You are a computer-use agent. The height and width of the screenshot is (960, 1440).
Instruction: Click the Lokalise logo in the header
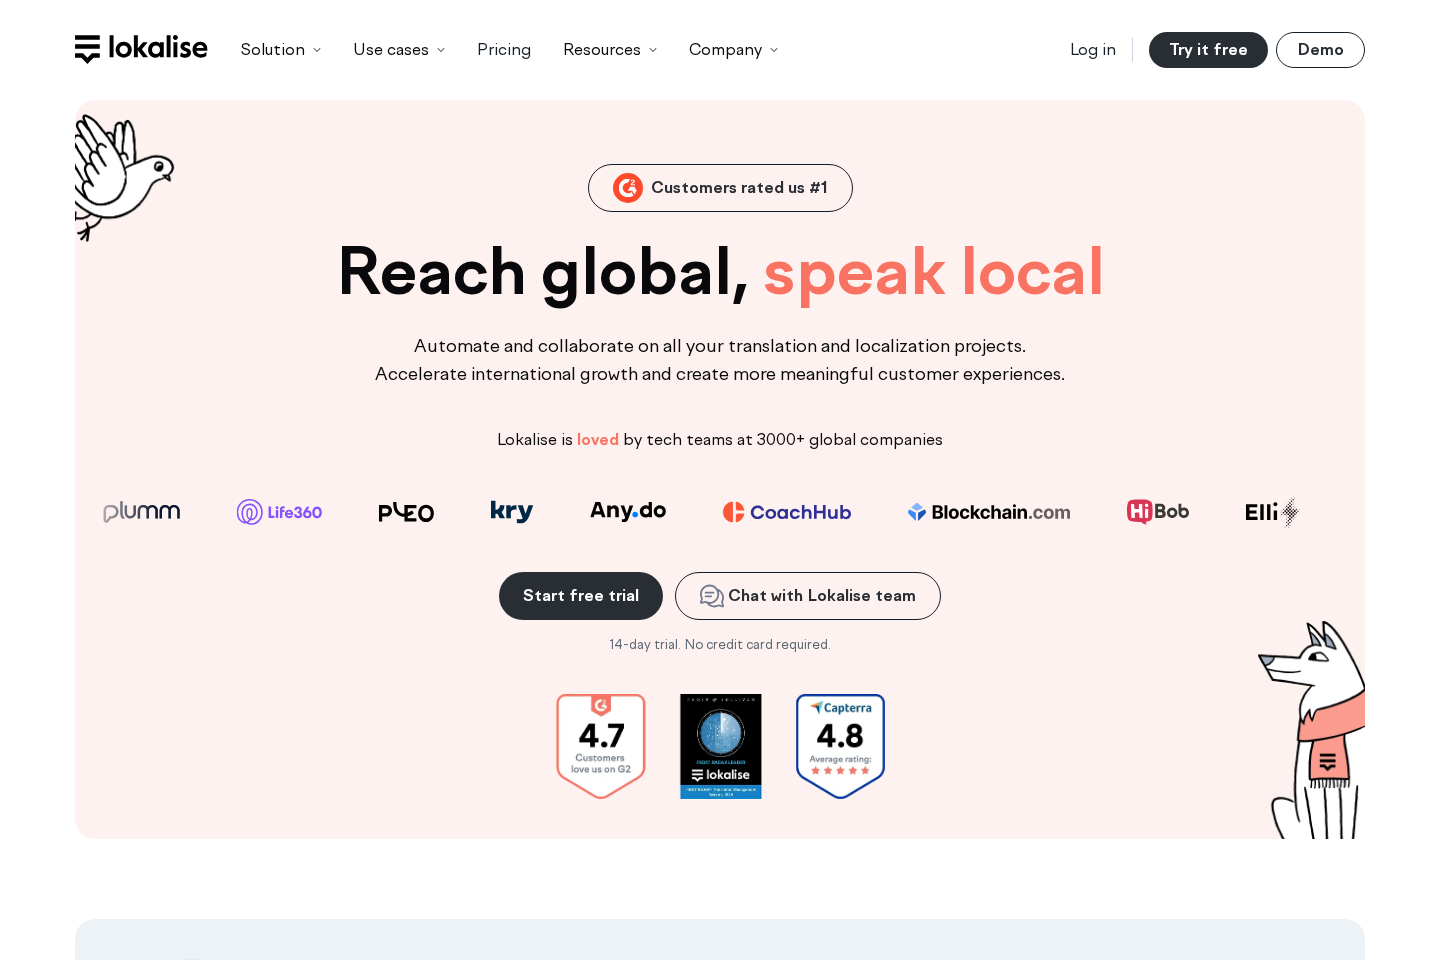[x=141, y=49]
